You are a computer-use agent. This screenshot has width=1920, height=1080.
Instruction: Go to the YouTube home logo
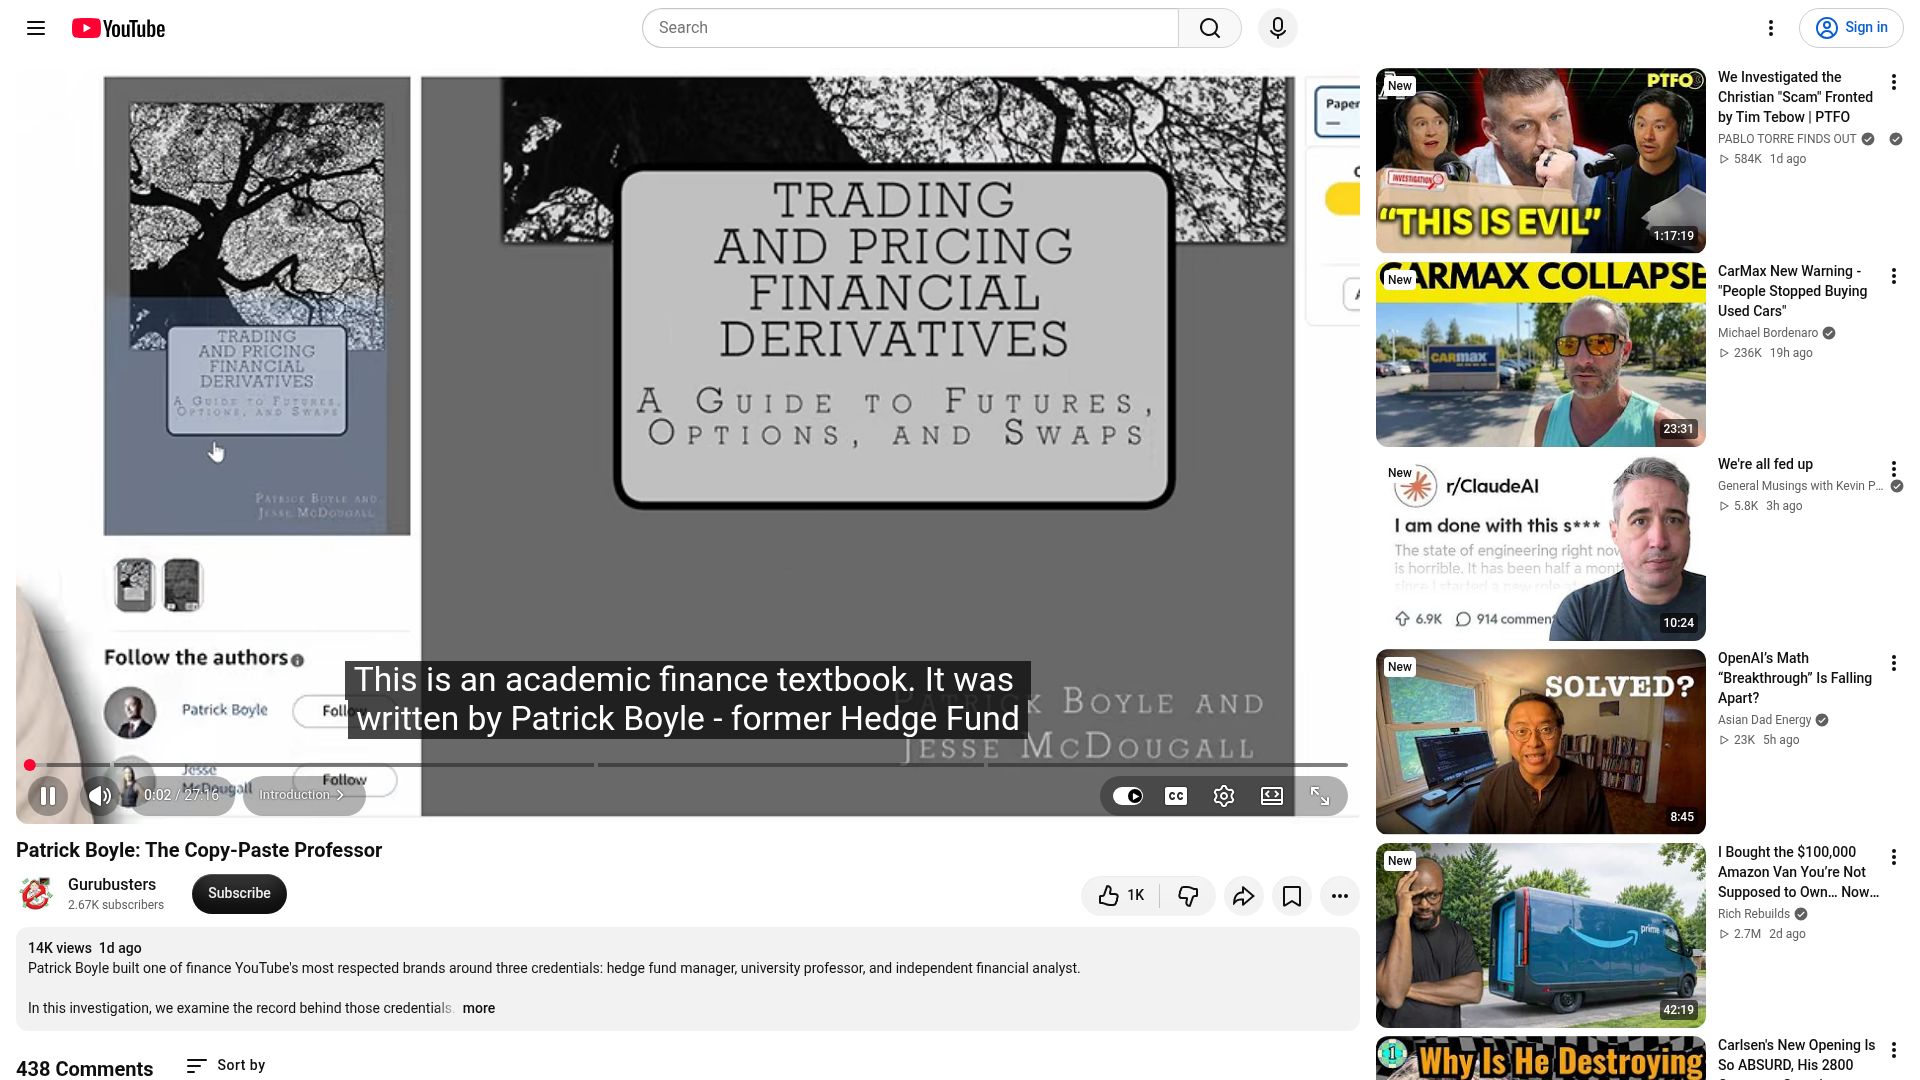pyautogui.click(x=118, y=28)
